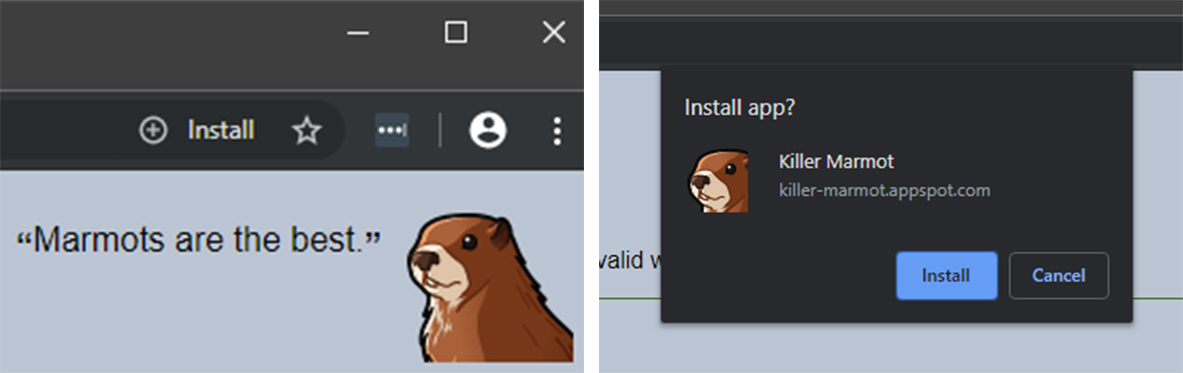Cancel the Install app dialog
The image size is (1183, 373).
pyautogui.click(x=1059, y=276)
